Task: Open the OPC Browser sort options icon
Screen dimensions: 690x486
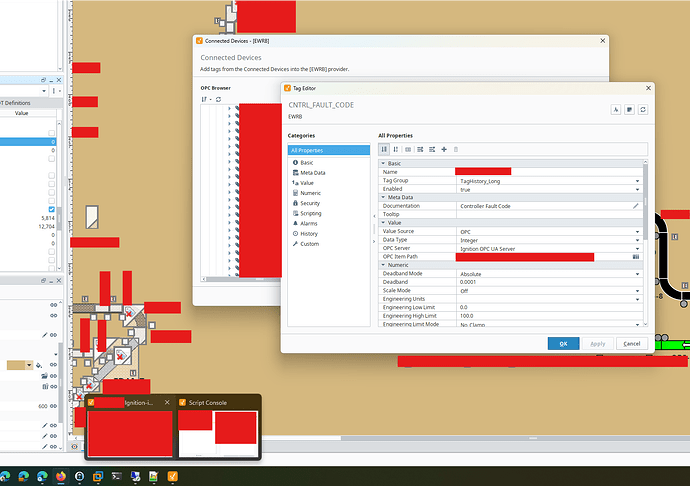Action: click(x=205, y=99)
